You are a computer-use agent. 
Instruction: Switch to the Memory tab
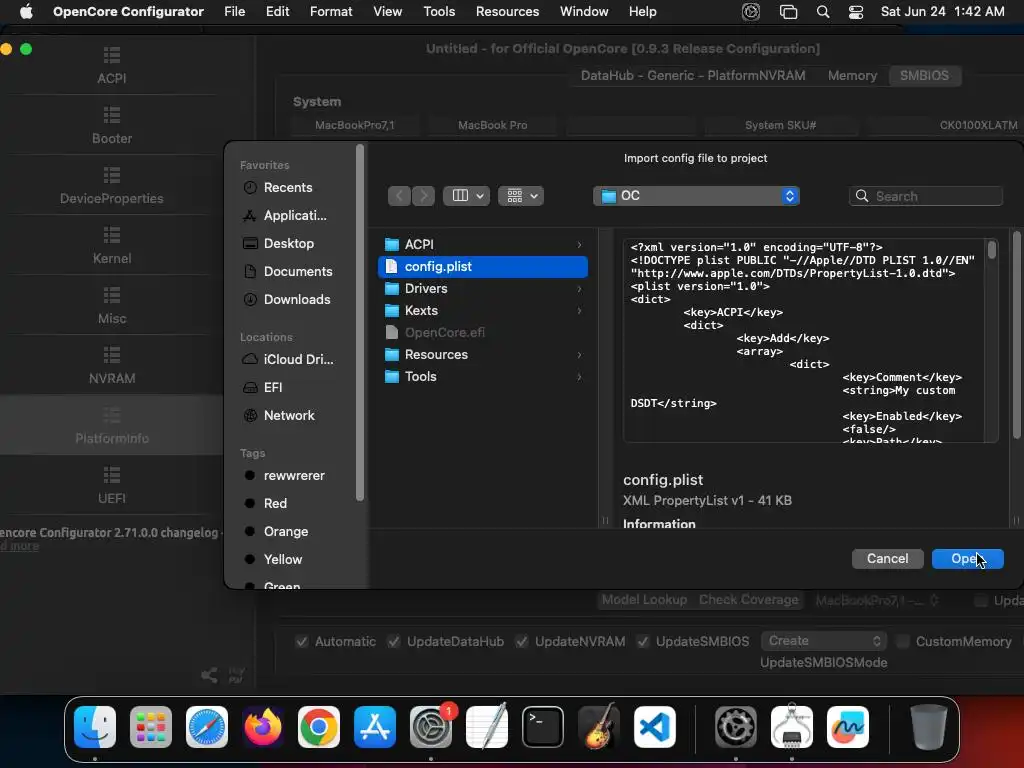pos(852,76)
